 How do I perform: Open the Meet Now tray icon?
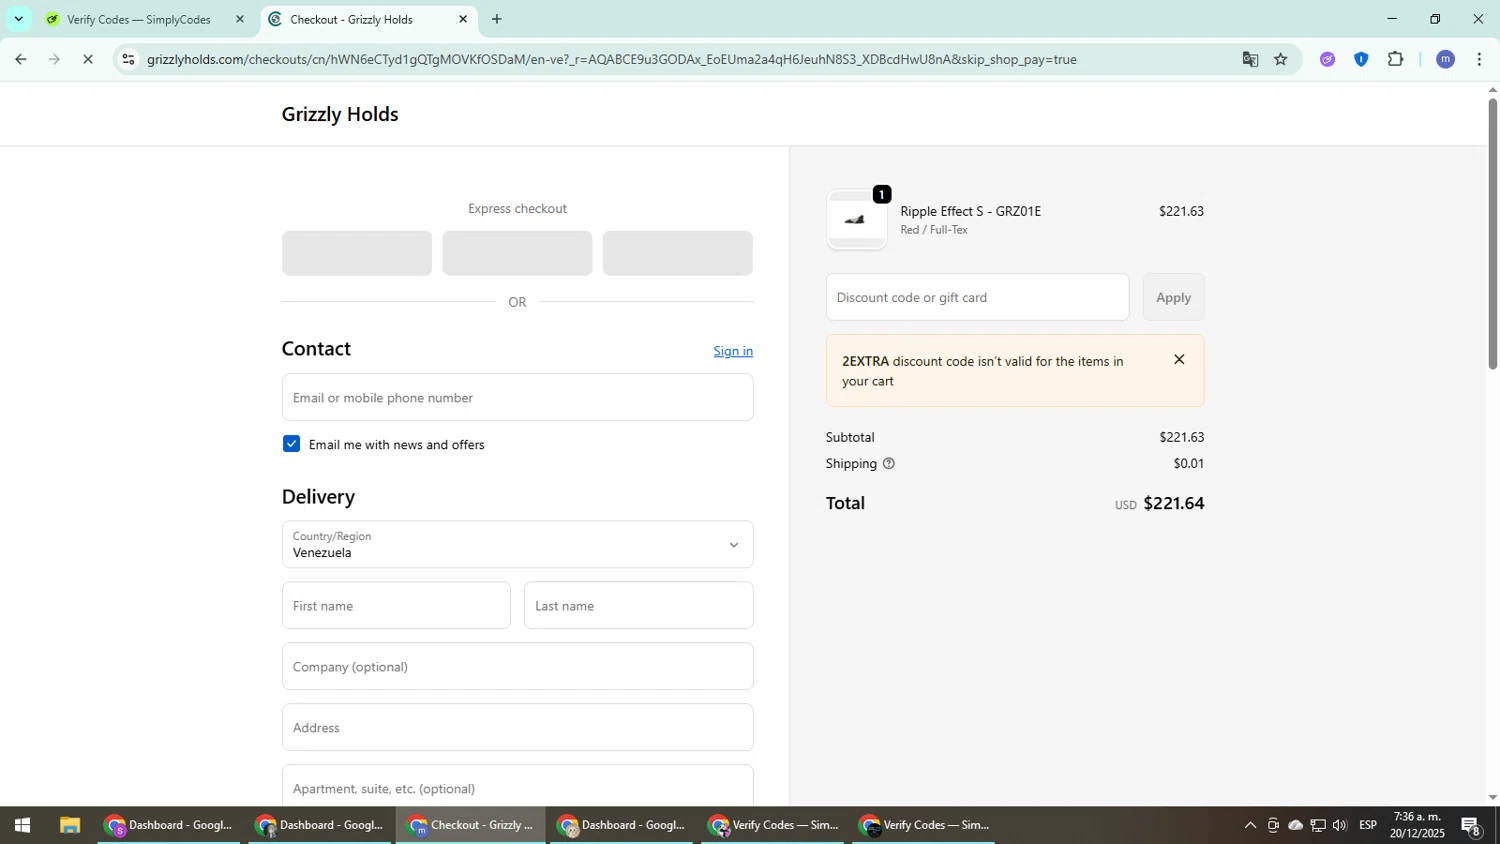point(1273,826)
